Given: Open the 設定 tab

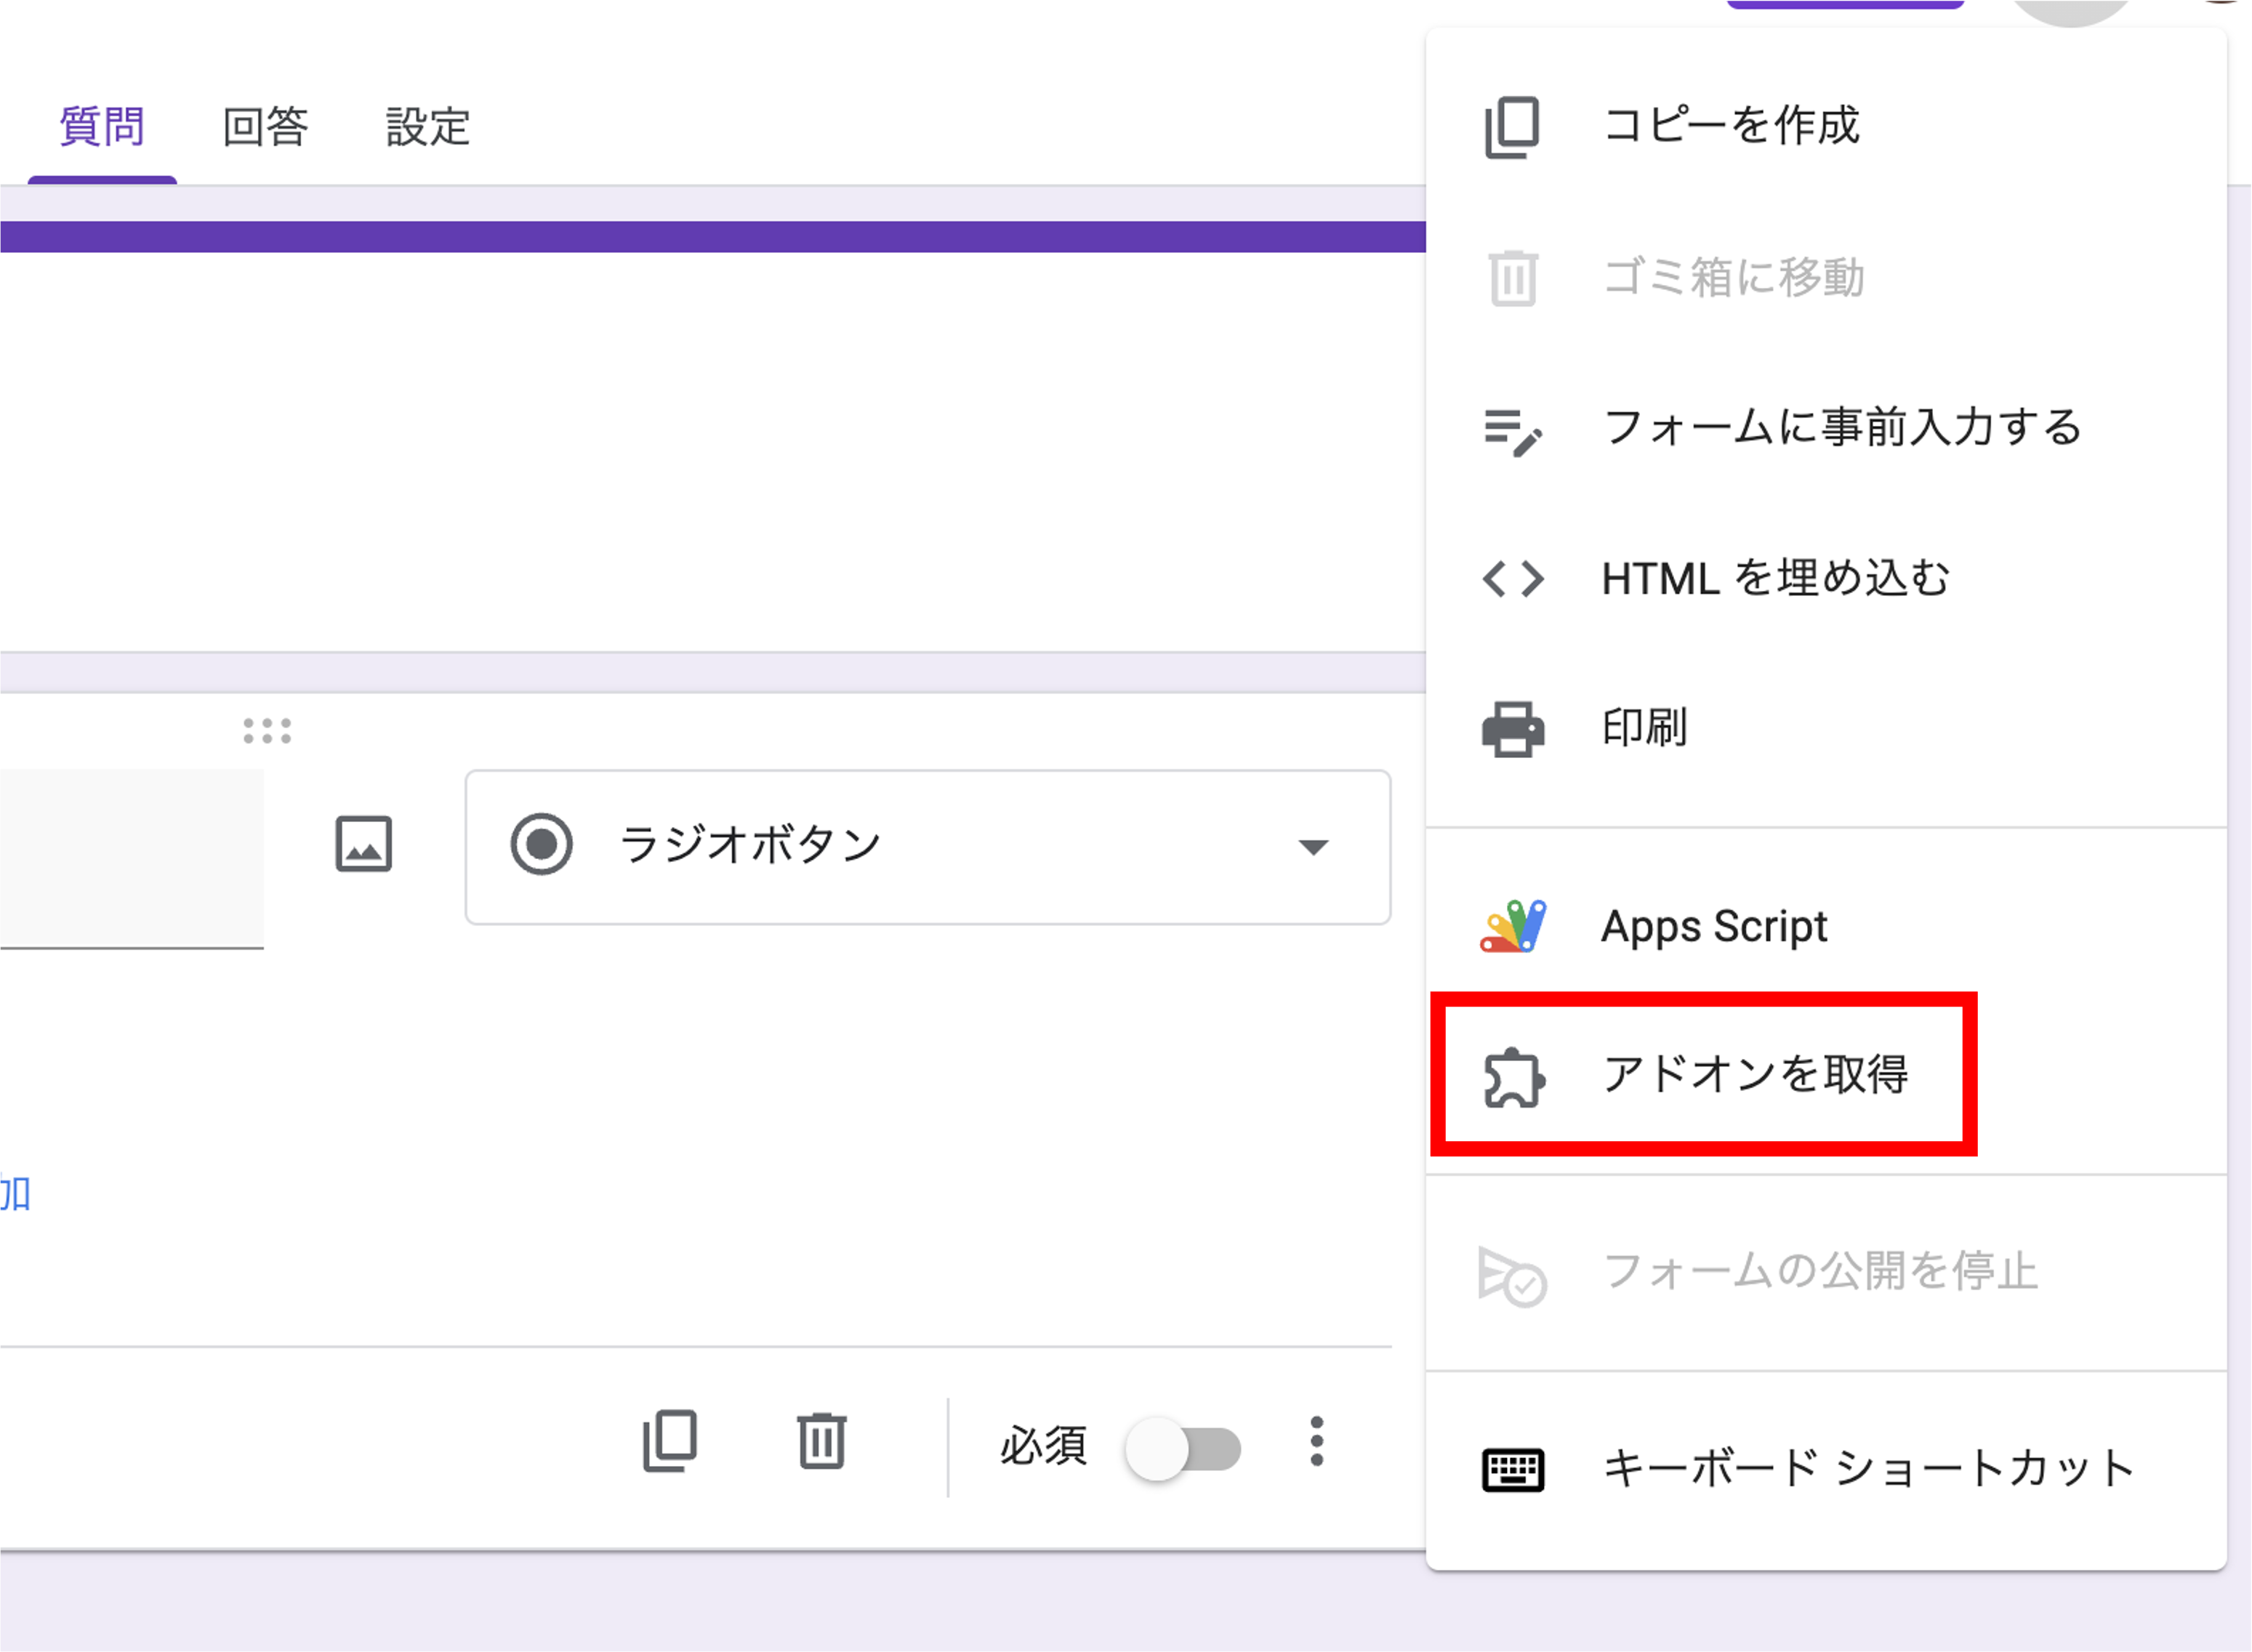Looking at the screenshot, I should pyautogui.click(x=427, y=126).
